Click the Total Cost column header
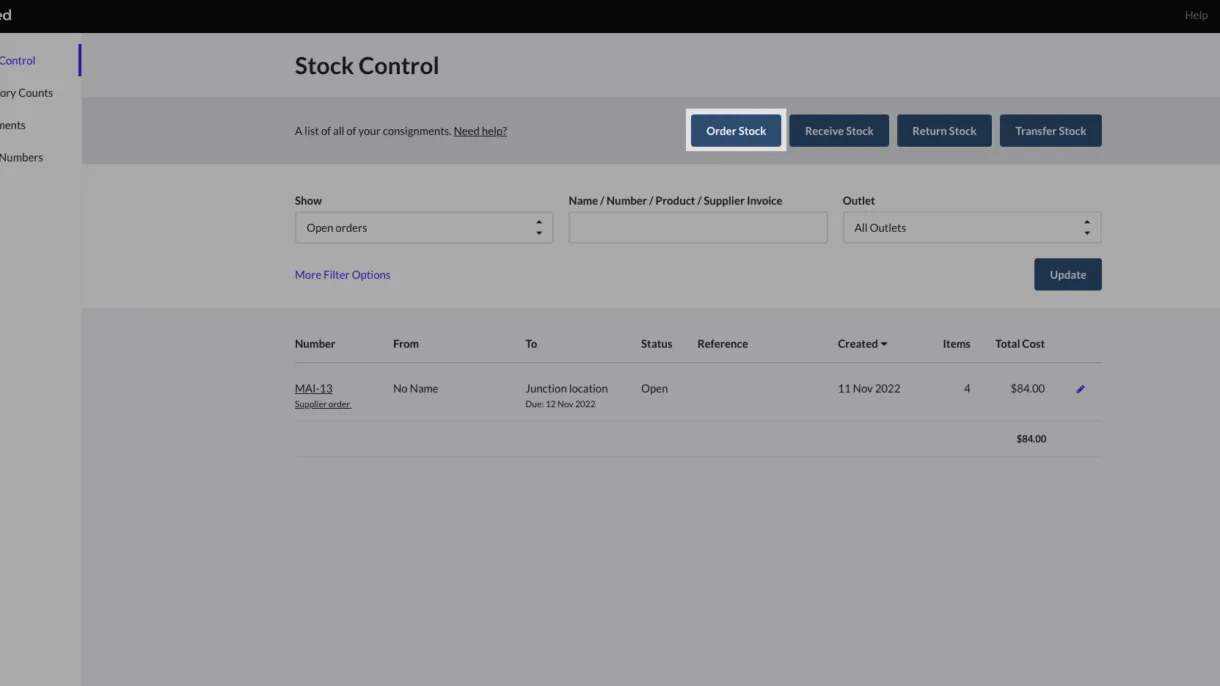Viewport: 1220px width, 686px height. click(x=1019, y=344)
